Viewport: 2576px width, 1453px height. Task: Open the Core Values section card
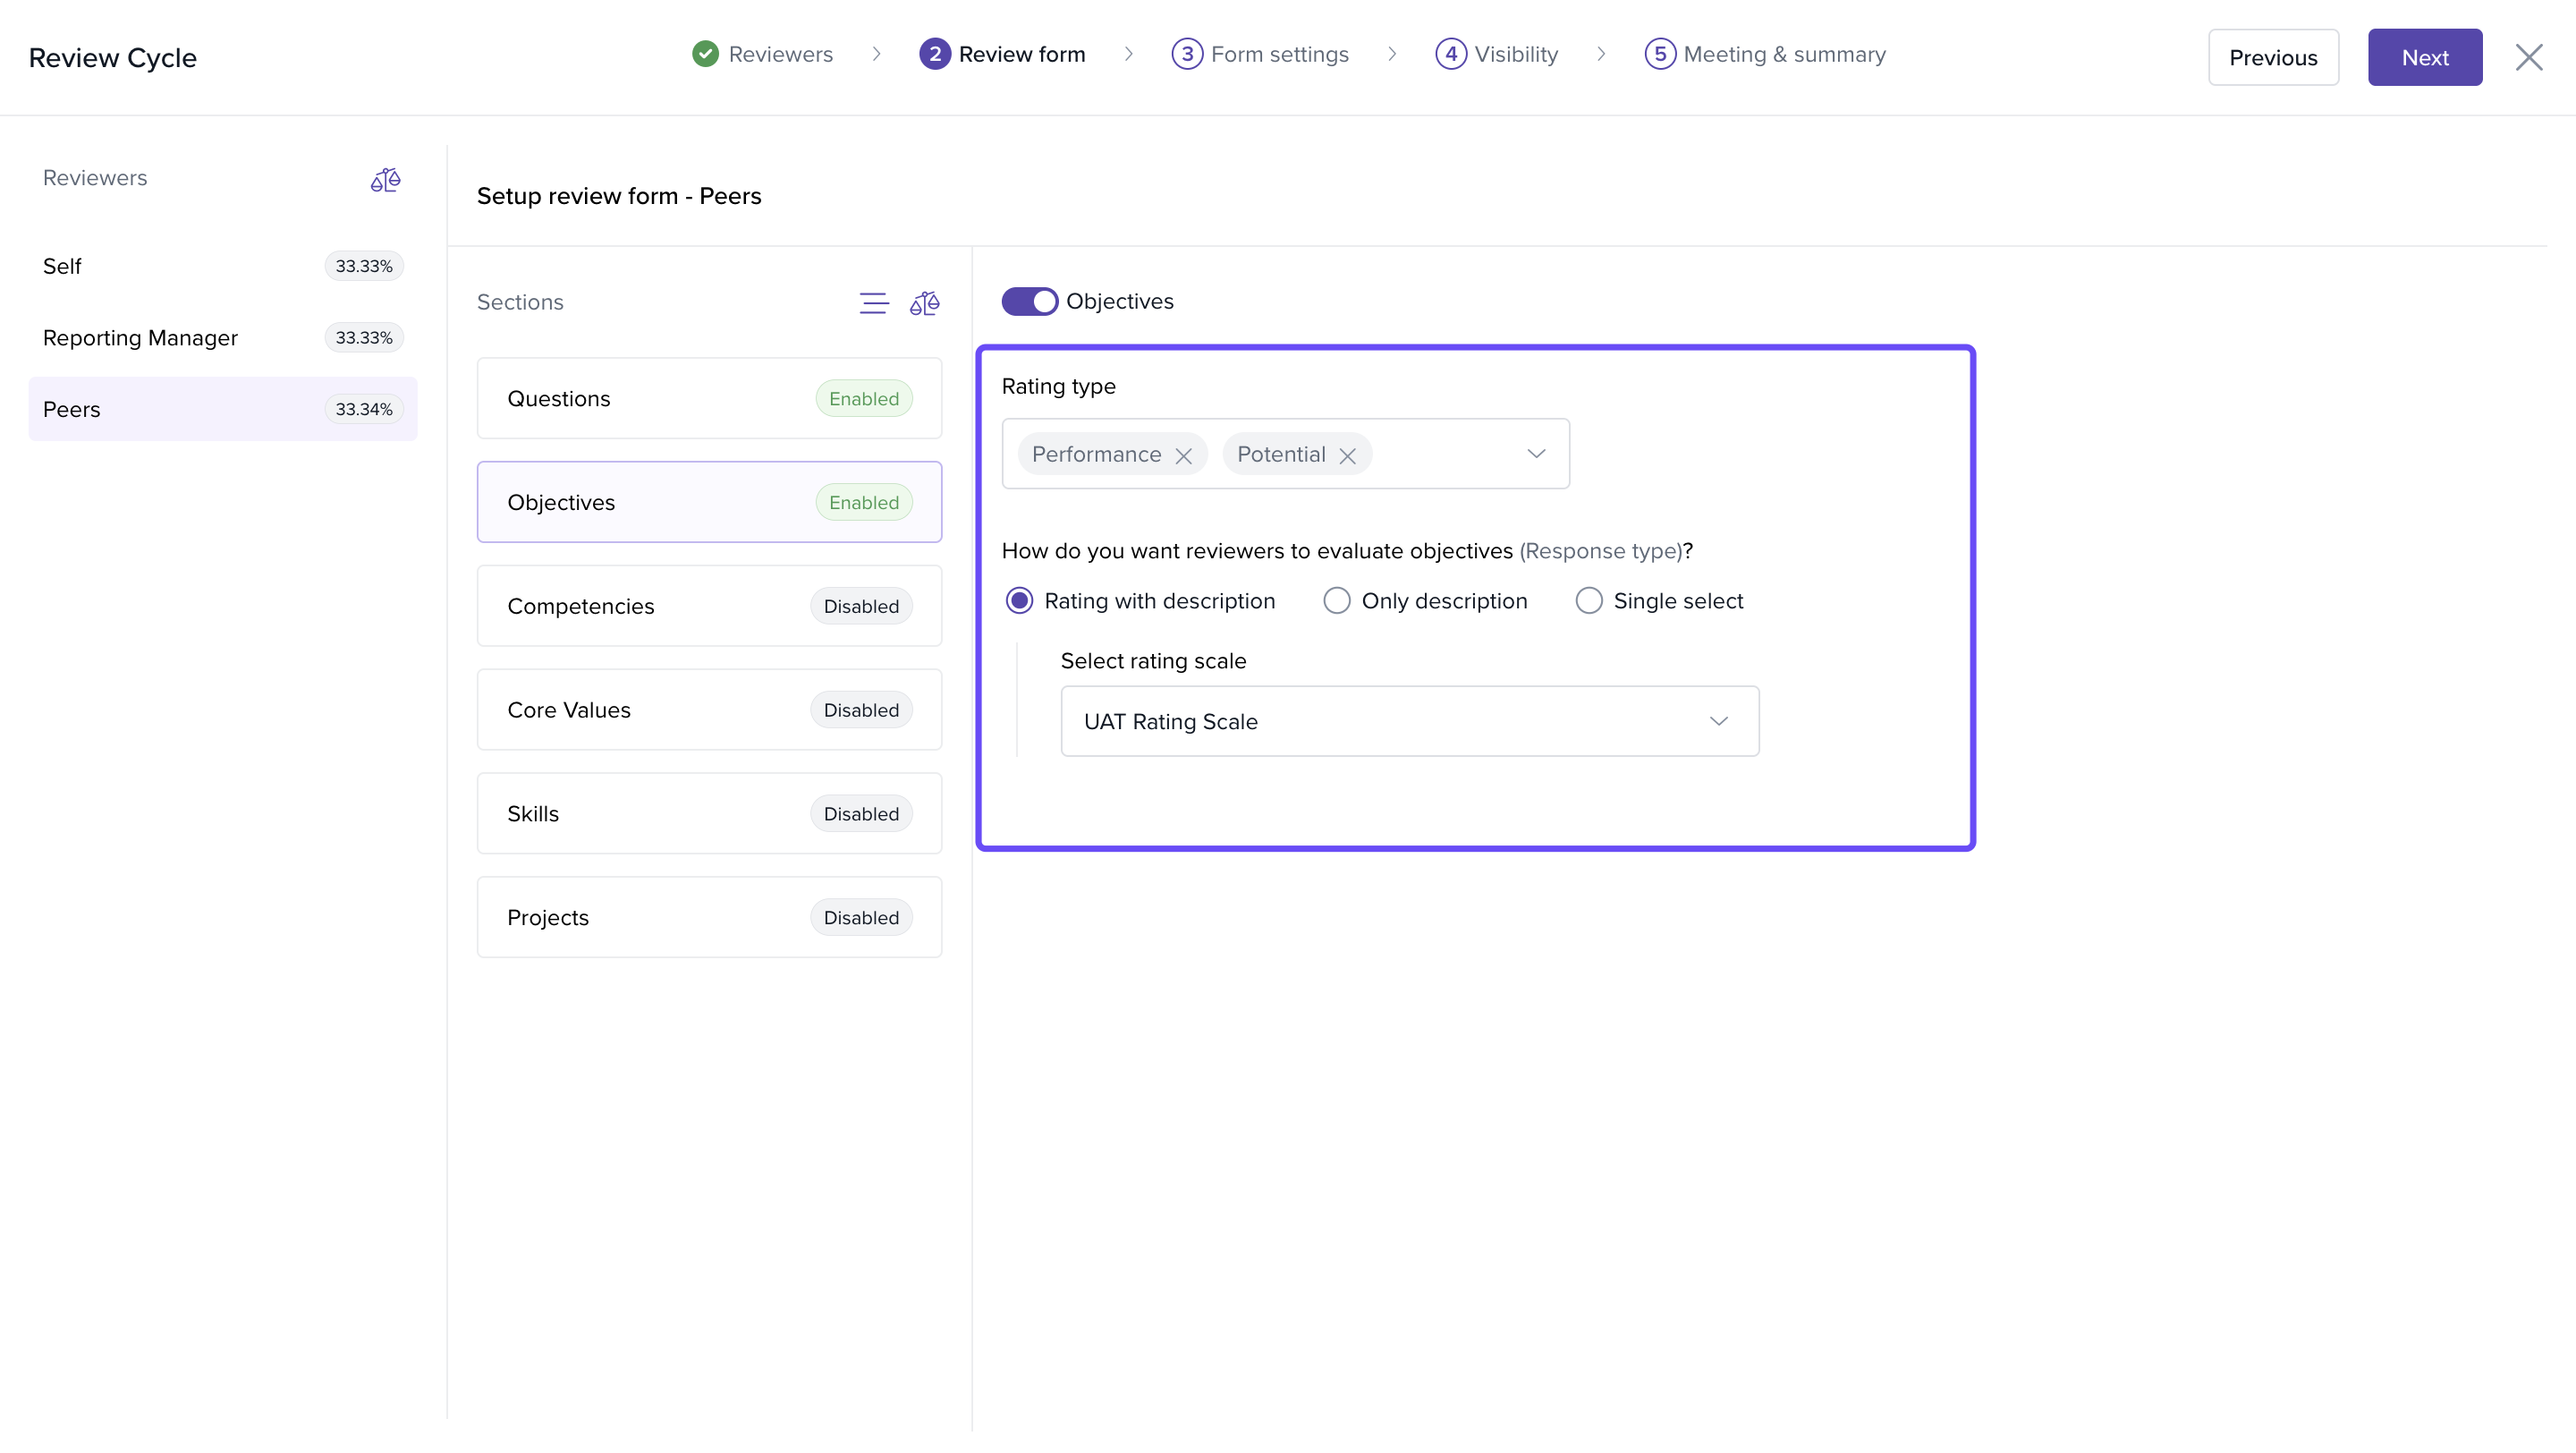point(709,710)
